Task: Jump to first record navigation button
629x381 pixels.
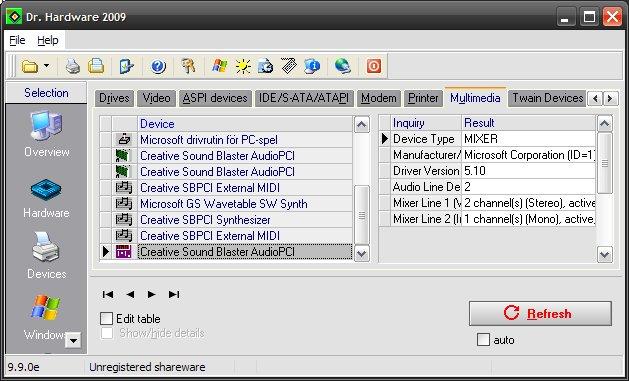Action: click(108, 294)
